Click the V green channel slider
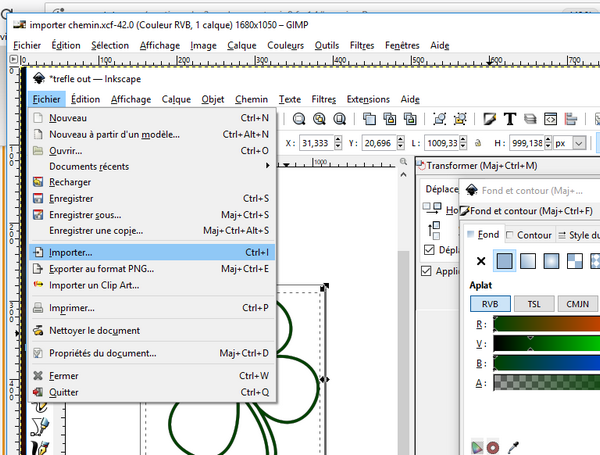 546,344
